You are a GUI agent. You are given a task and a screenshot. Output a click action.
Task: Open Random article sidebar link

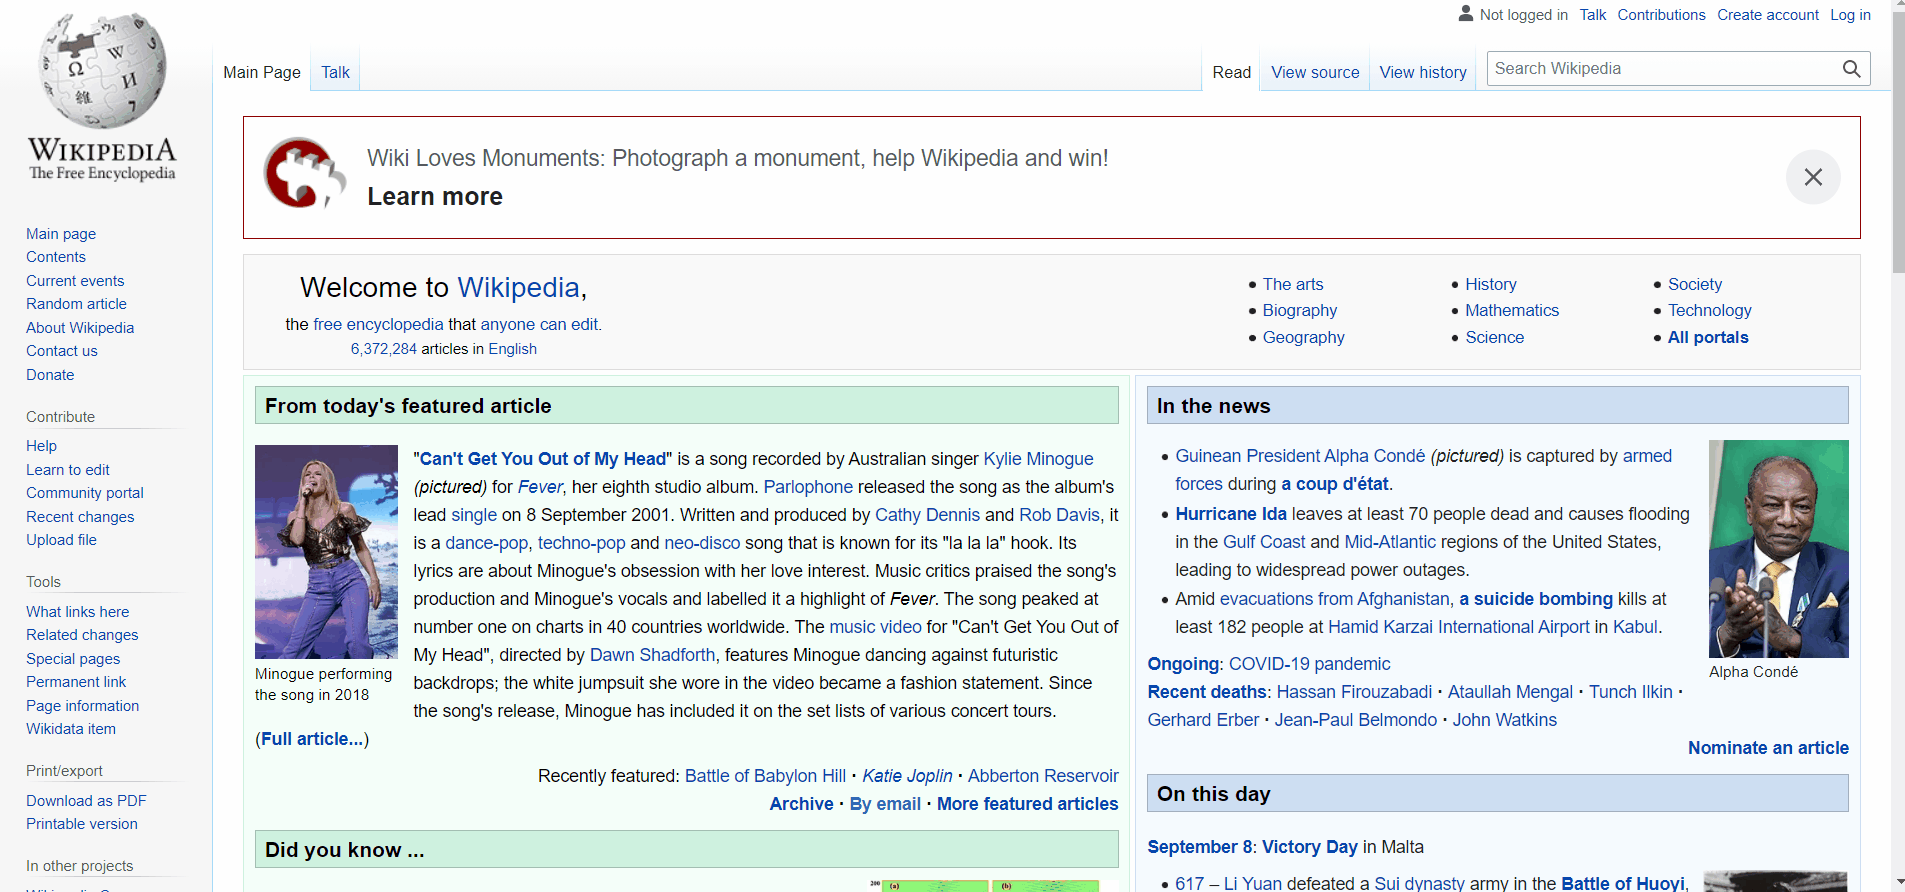pyautogui.click(x=76, y=304)
